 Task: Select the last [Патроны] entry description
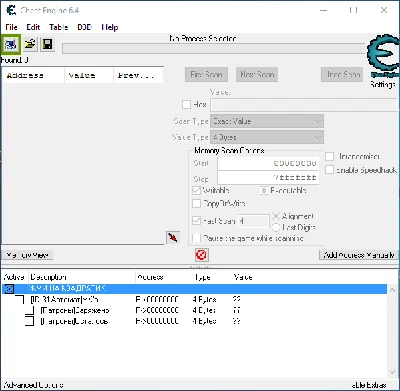point(74,321)
